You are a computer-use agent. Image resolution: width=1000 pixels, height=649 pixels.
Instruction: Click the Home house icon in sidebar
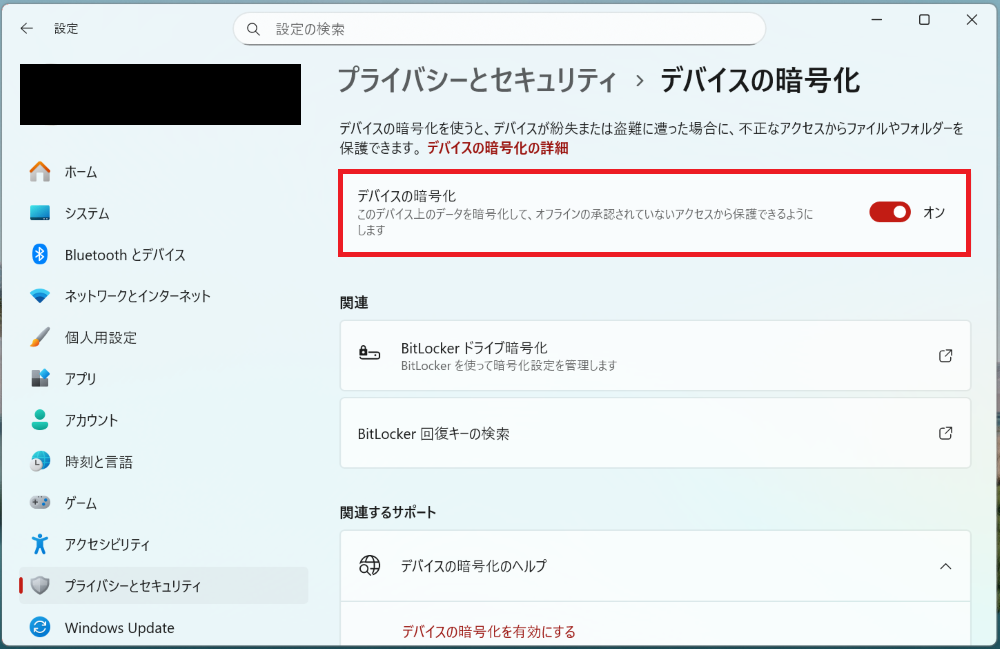(40, 172)
